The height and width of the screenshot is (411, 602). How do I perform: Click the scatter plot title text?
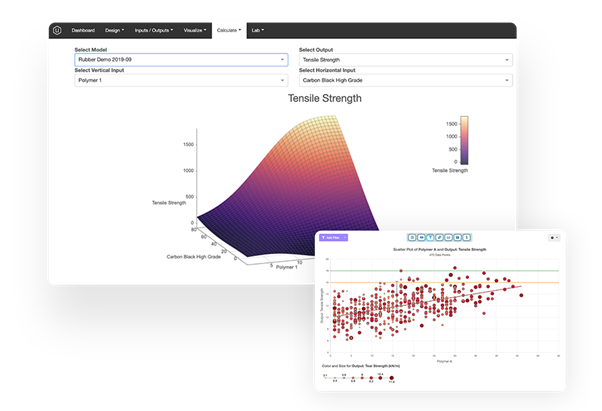coord(440,249)
